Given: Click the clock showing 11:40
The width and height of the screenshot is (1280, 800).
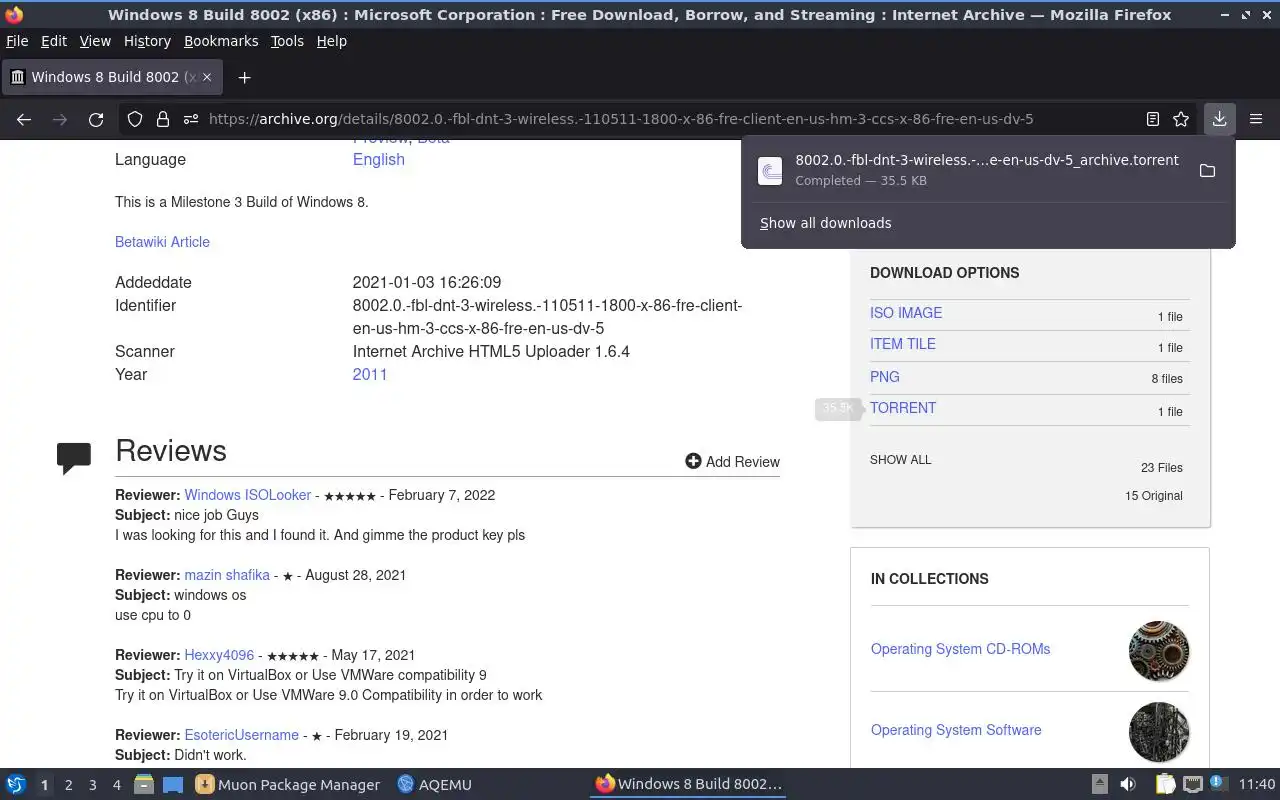Looking at the screenshot, I should (1257, 784).
